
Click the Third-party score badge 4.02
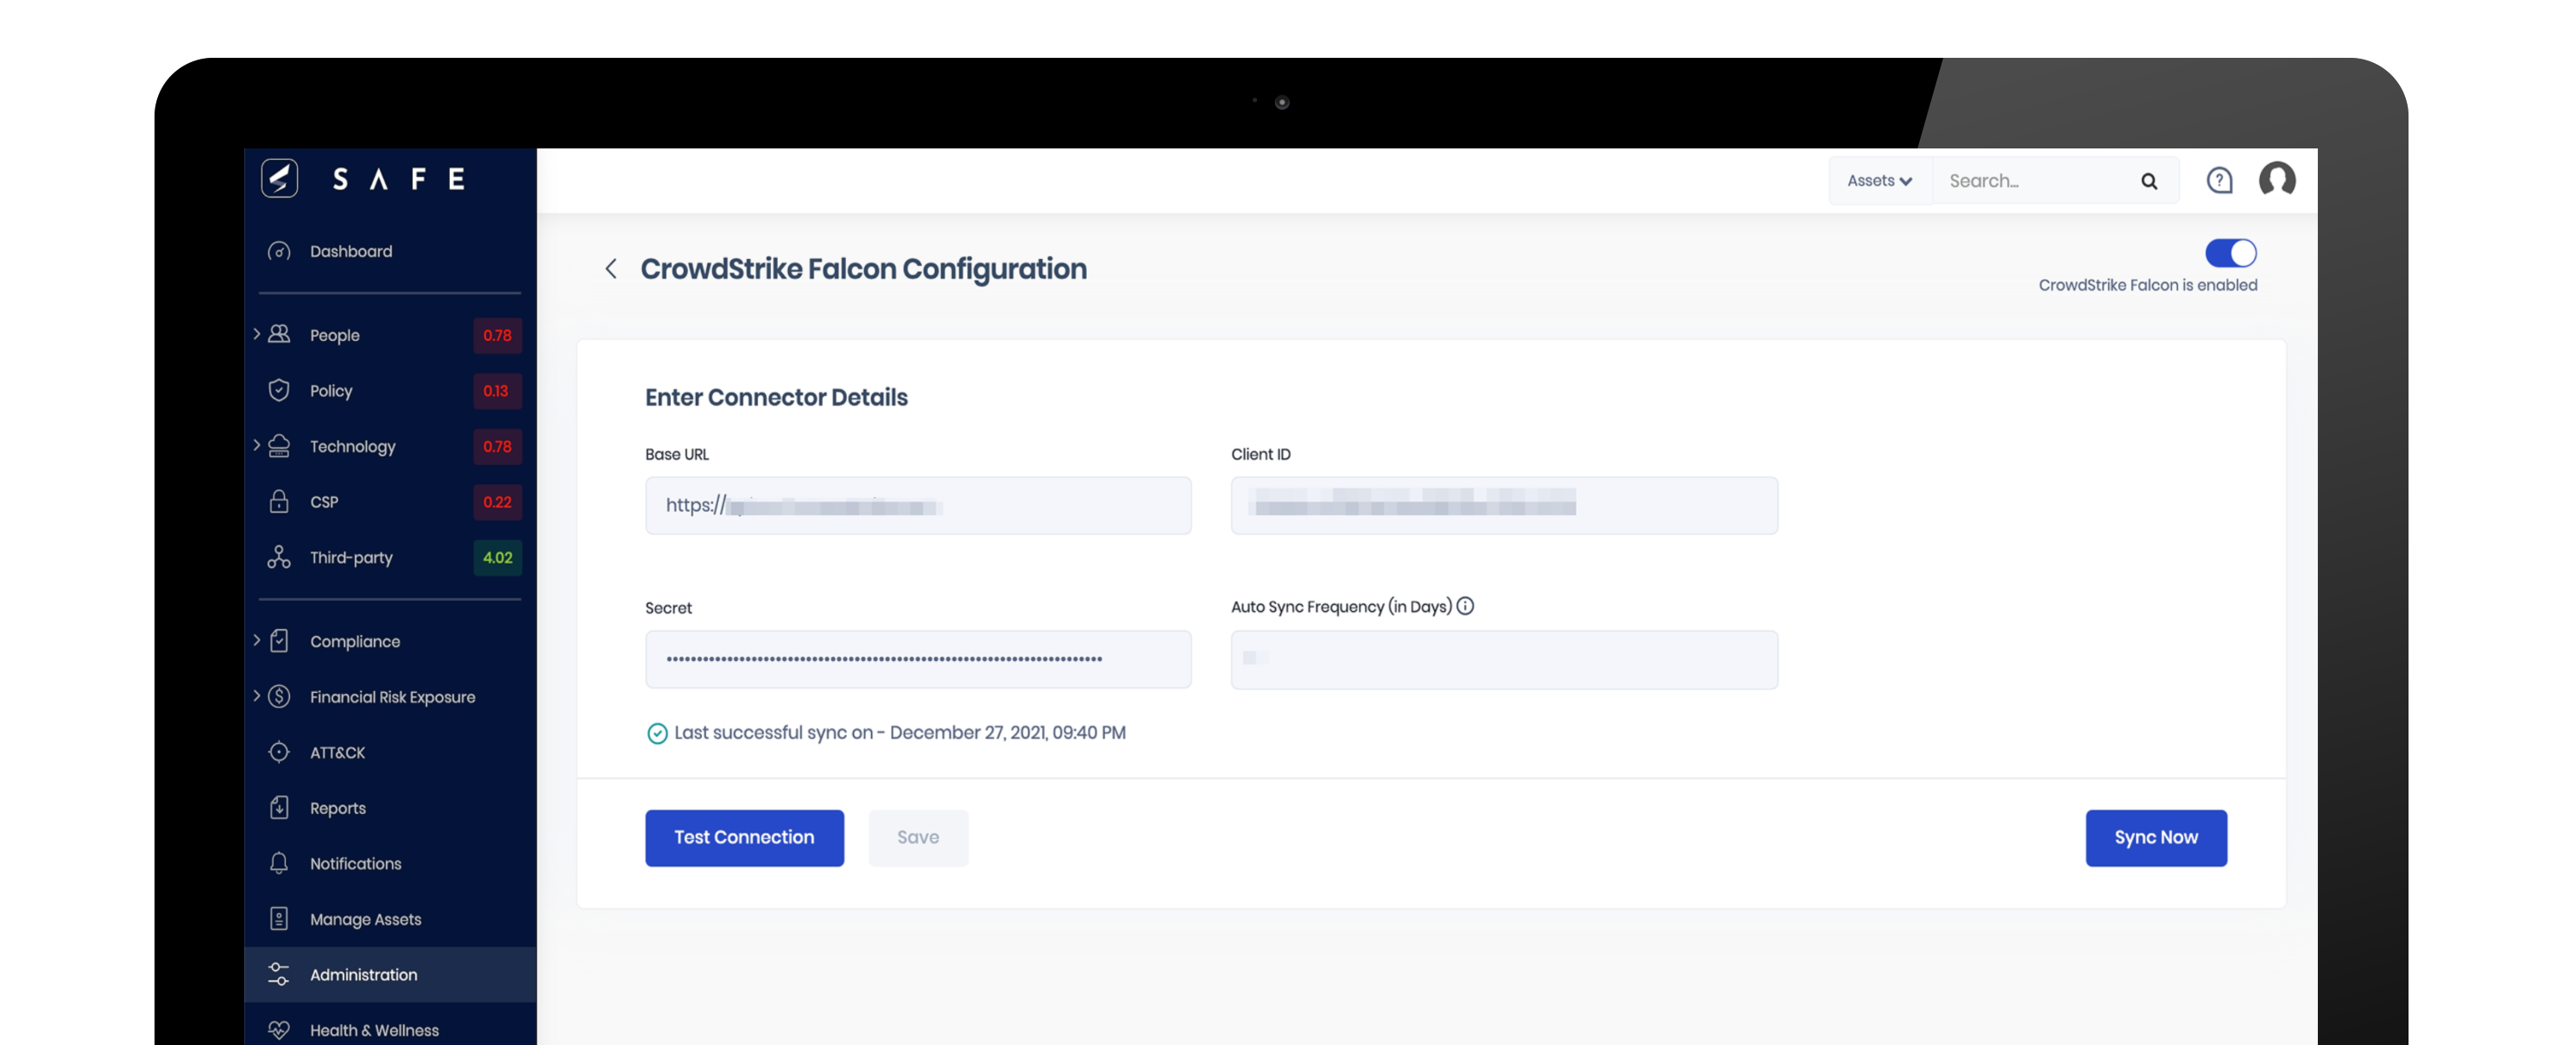pyautogui.click(x=497, y=557)
